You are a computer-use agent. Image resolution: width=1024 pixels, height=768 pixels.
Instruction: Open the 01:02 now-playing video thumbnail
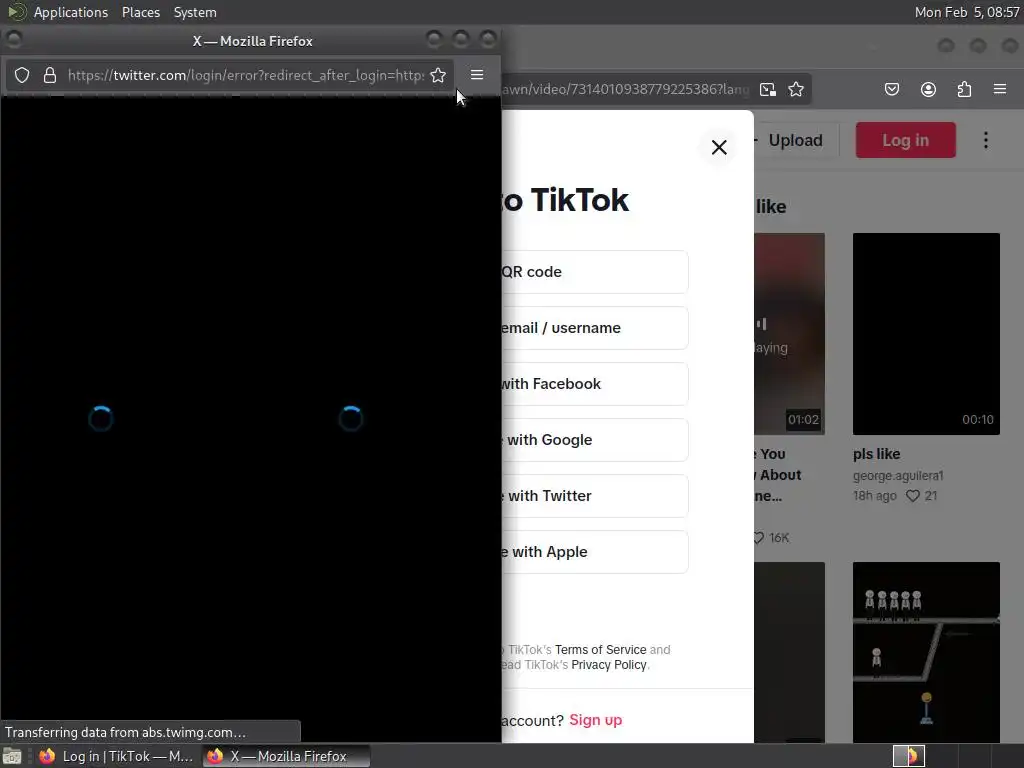click(789, 334)
